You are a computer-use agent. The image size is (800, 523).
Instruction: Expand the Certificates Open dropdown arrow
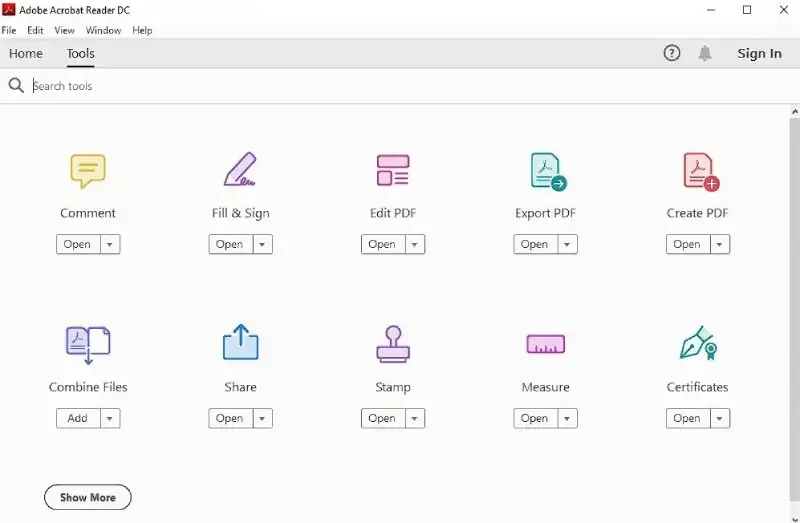point(720,419)
